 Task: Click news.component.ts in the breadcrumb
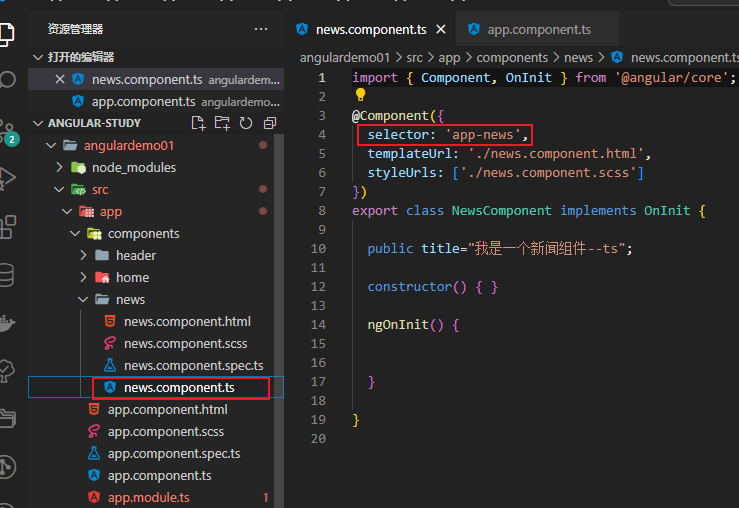pos(683,57)
